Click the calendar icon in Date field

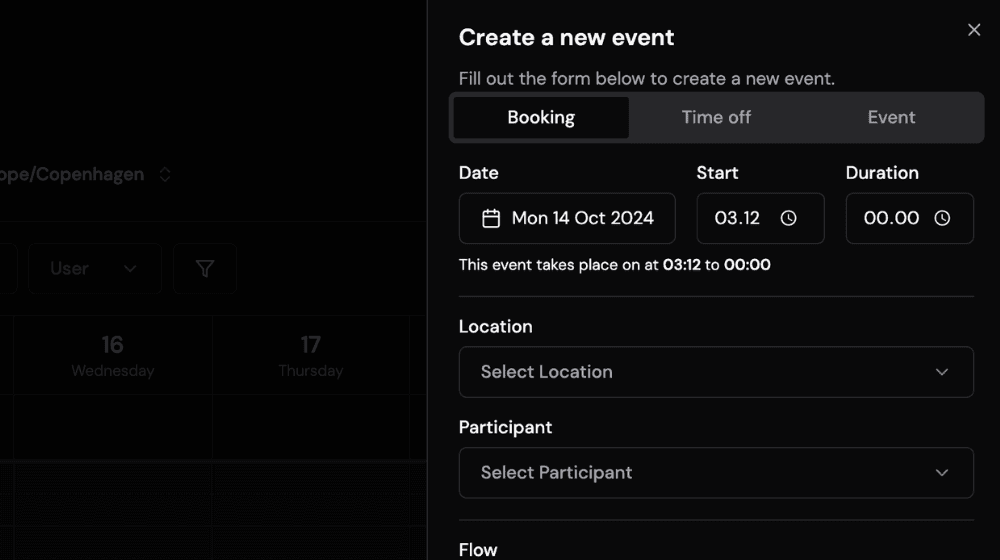491,218
